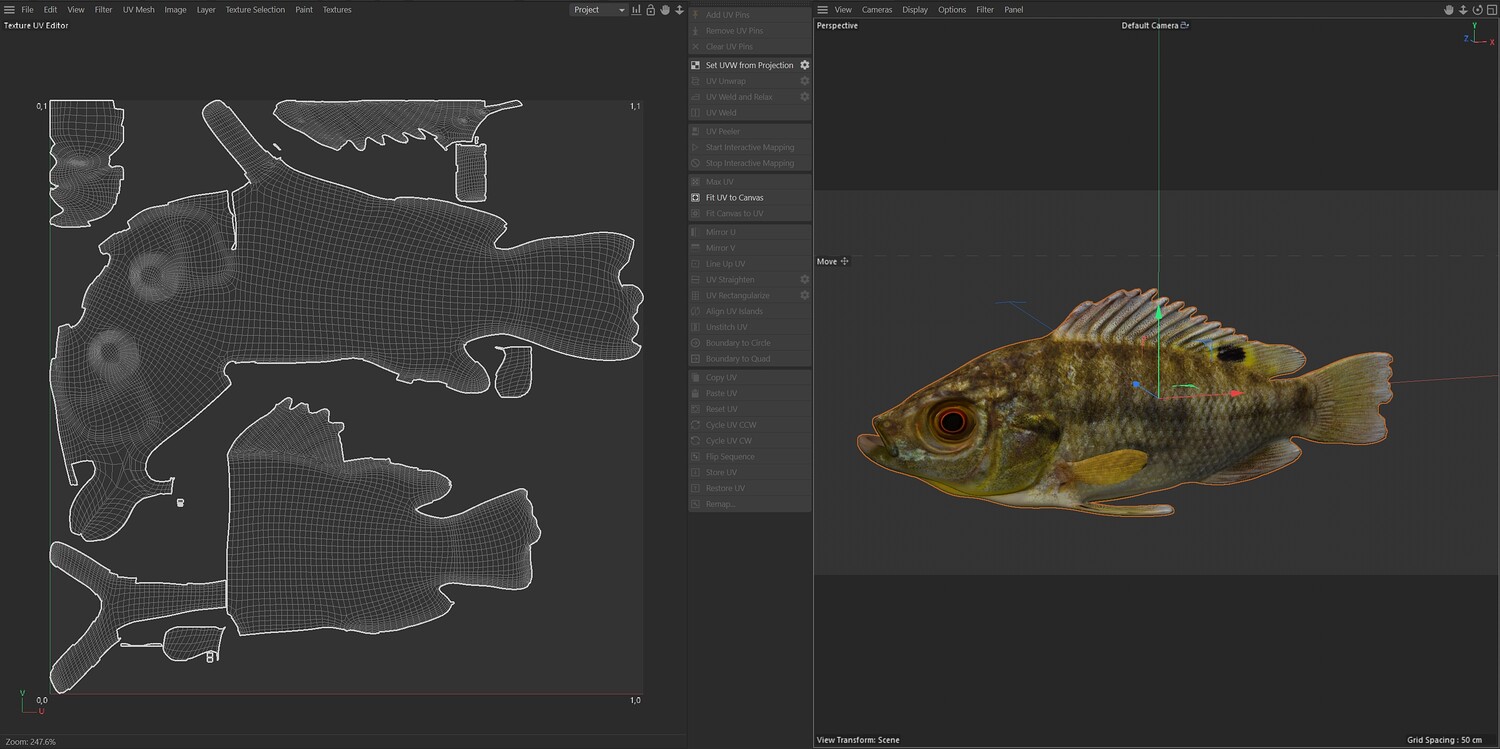Click Set UVW from Projection
This screenshot has height=749, width=1500.
749,65
